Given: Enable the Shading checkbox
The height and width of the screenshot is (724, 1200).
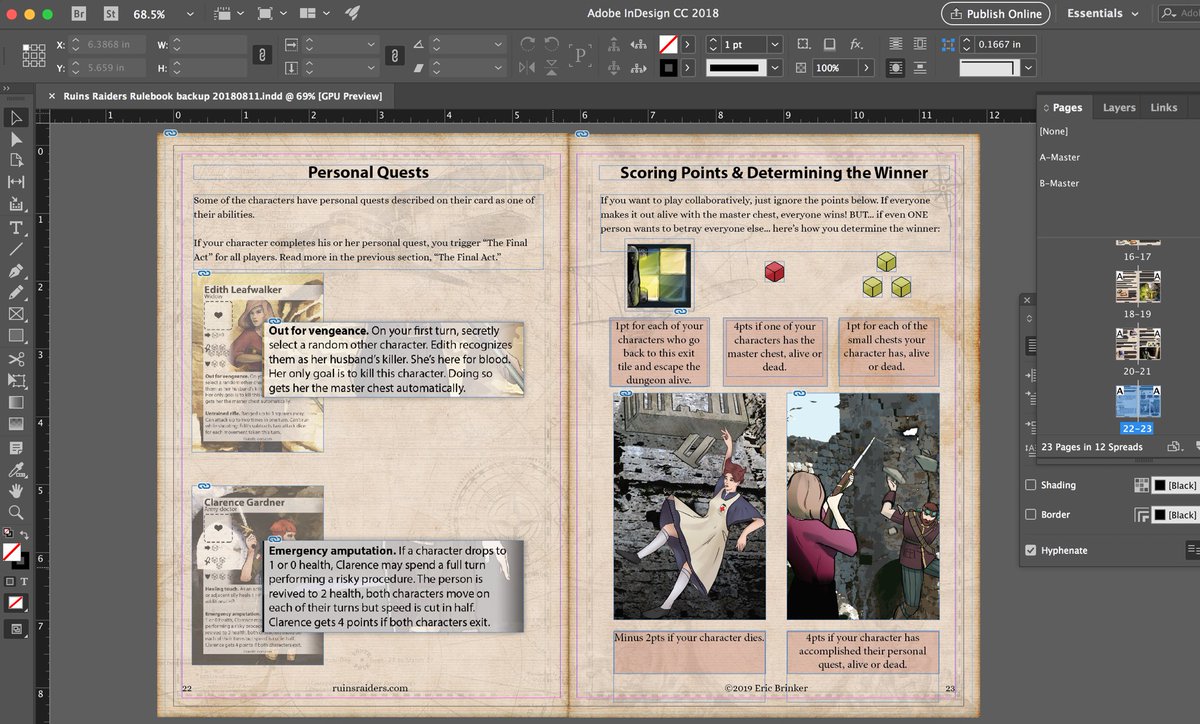Looking at the screenshot, I should (1031, 485).
